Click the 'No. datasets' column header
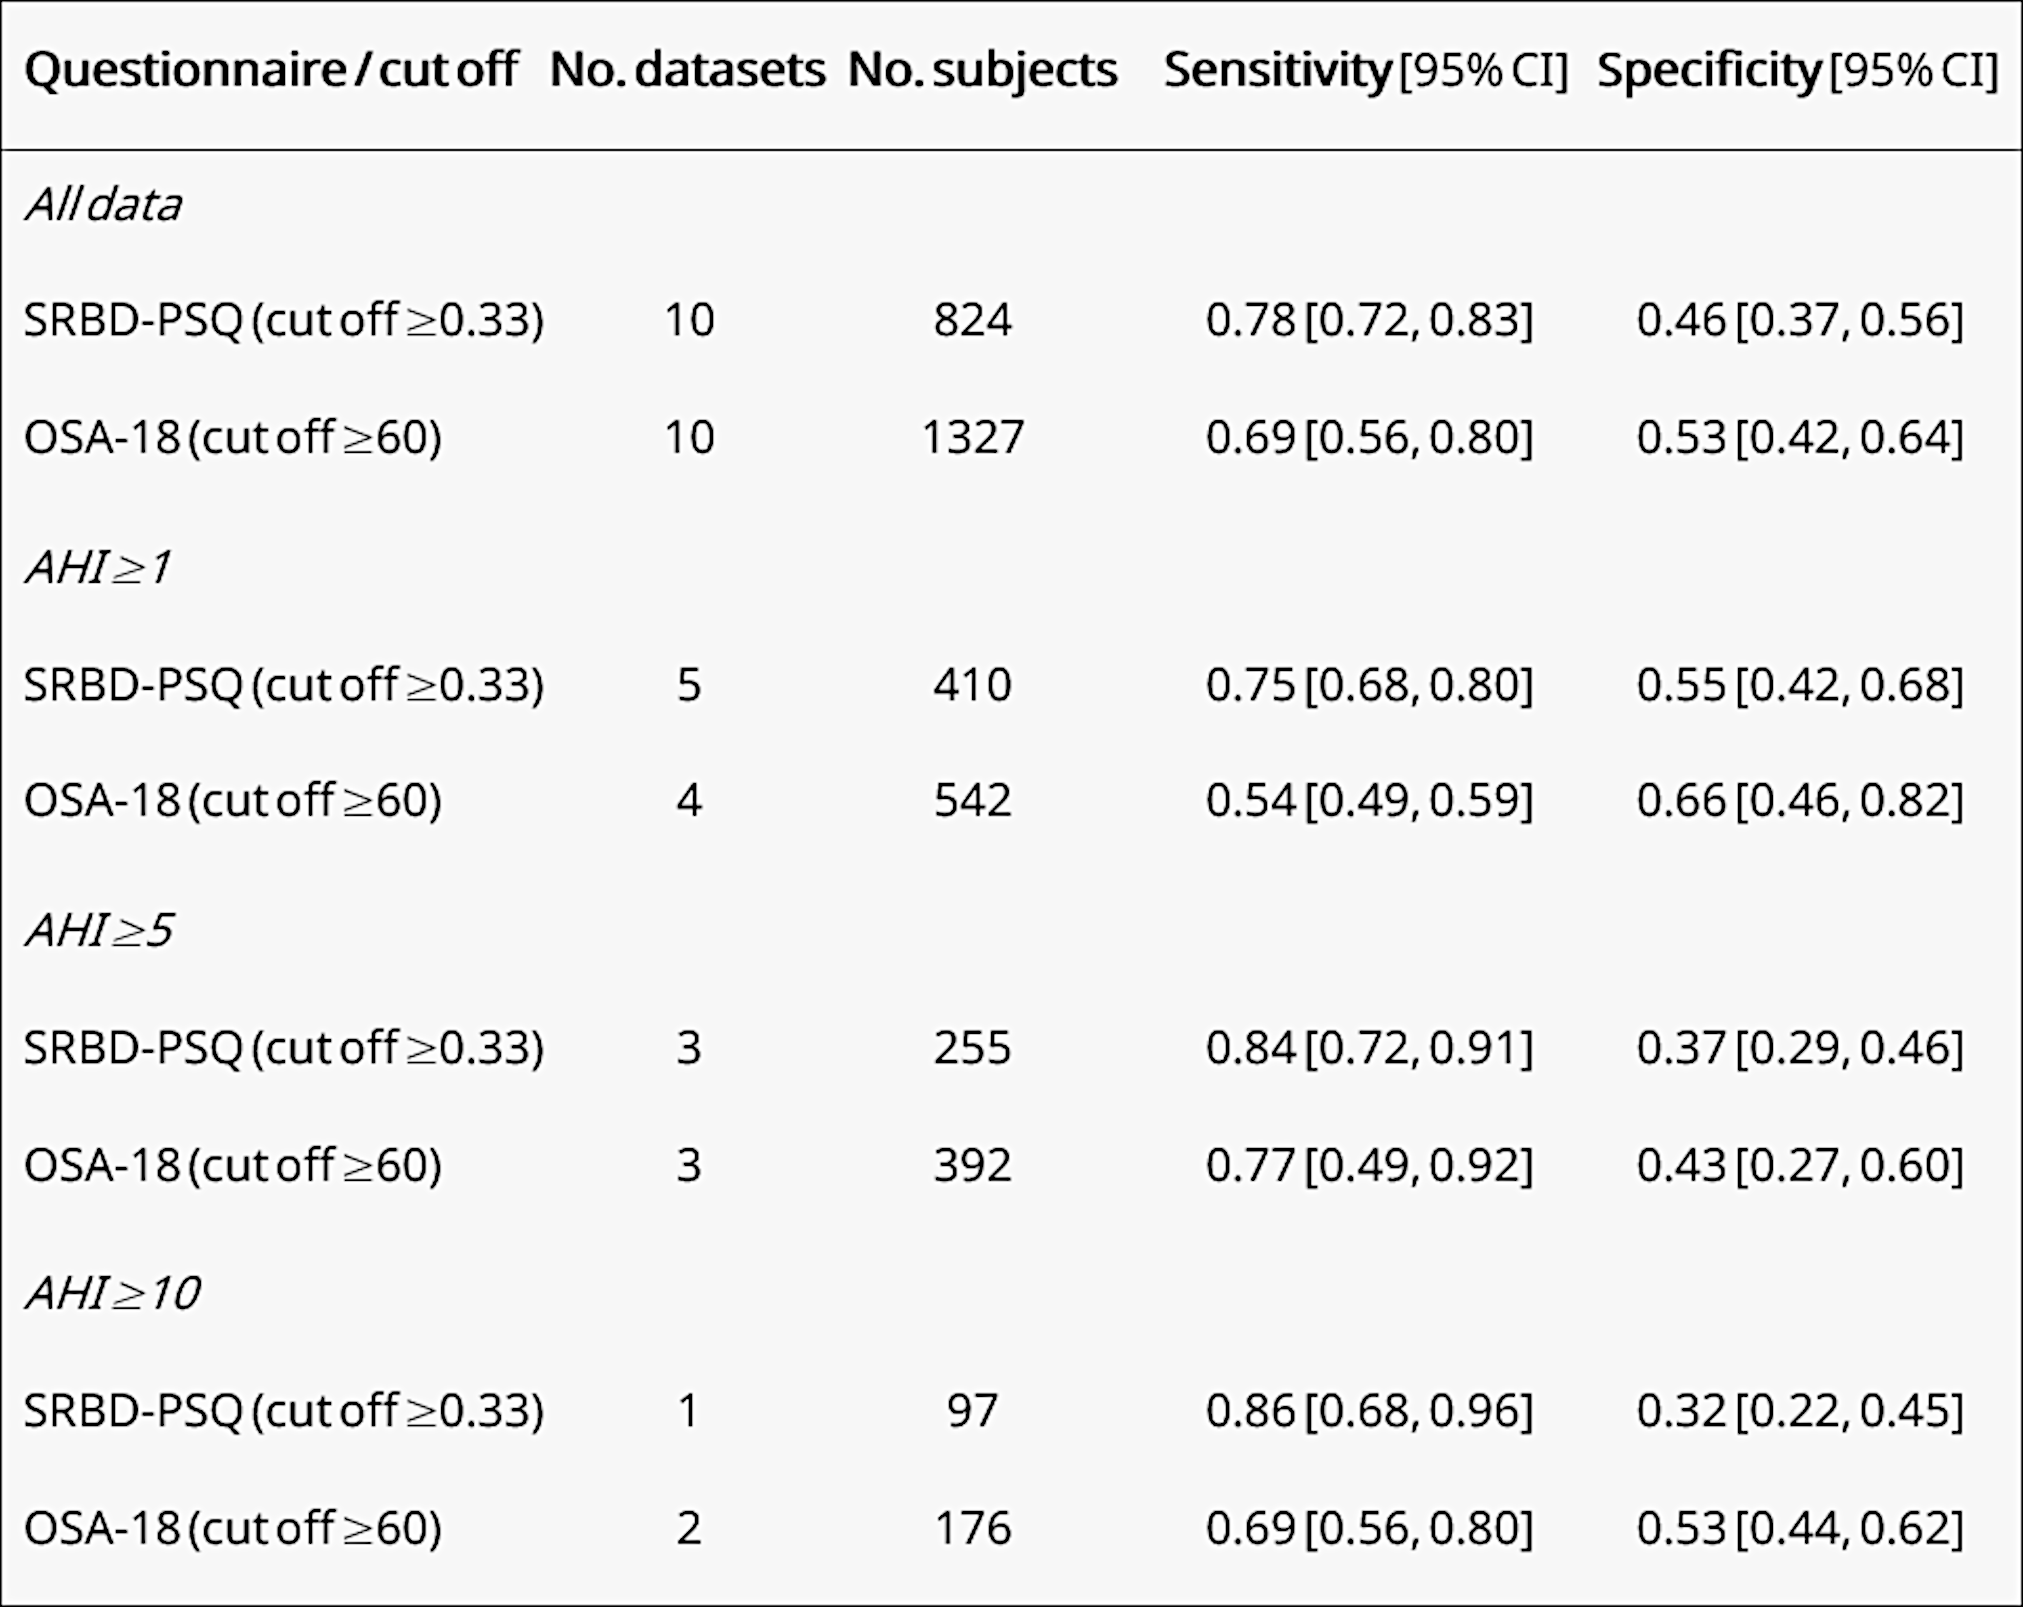Image resolution: width=2023 pixels, height=1607 pixels. [x=687, y=70]
